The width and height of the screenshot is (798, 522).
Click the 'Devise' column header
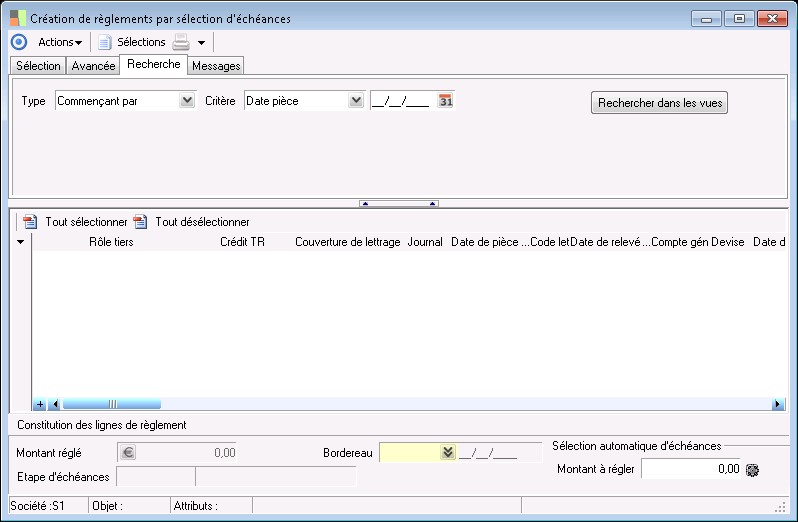tap(727, 242)
